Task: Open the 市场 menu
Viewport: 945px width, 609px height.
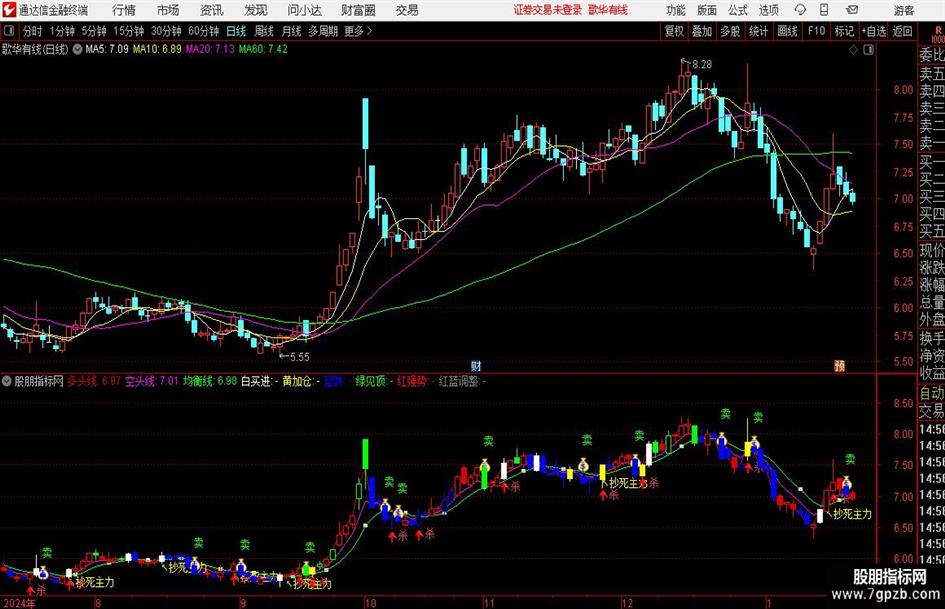Action: click(x=168, y=10)
